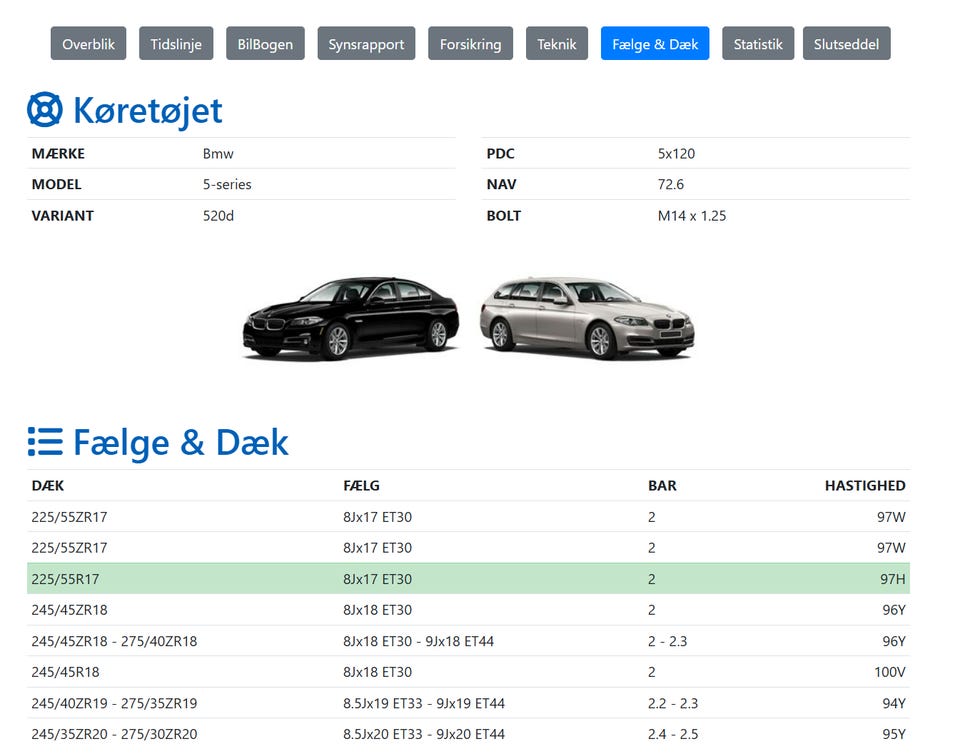Image resolution: width=960 pixels, height=754 pixels.
Task: Click the NAV label
Action: coord(501,184)
